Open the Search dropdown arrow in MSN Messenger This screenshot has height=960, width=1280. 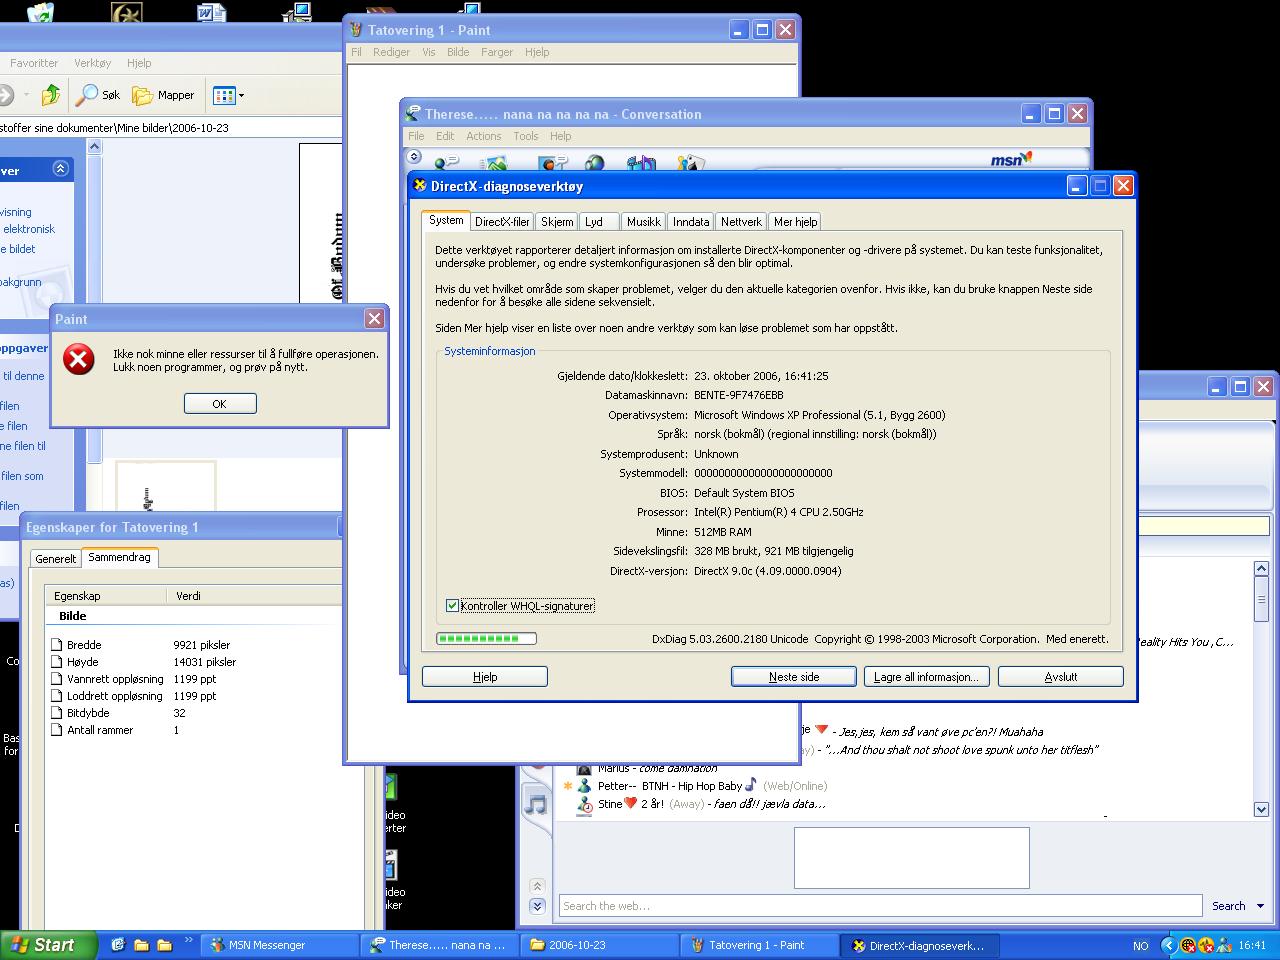point(1260,906)
